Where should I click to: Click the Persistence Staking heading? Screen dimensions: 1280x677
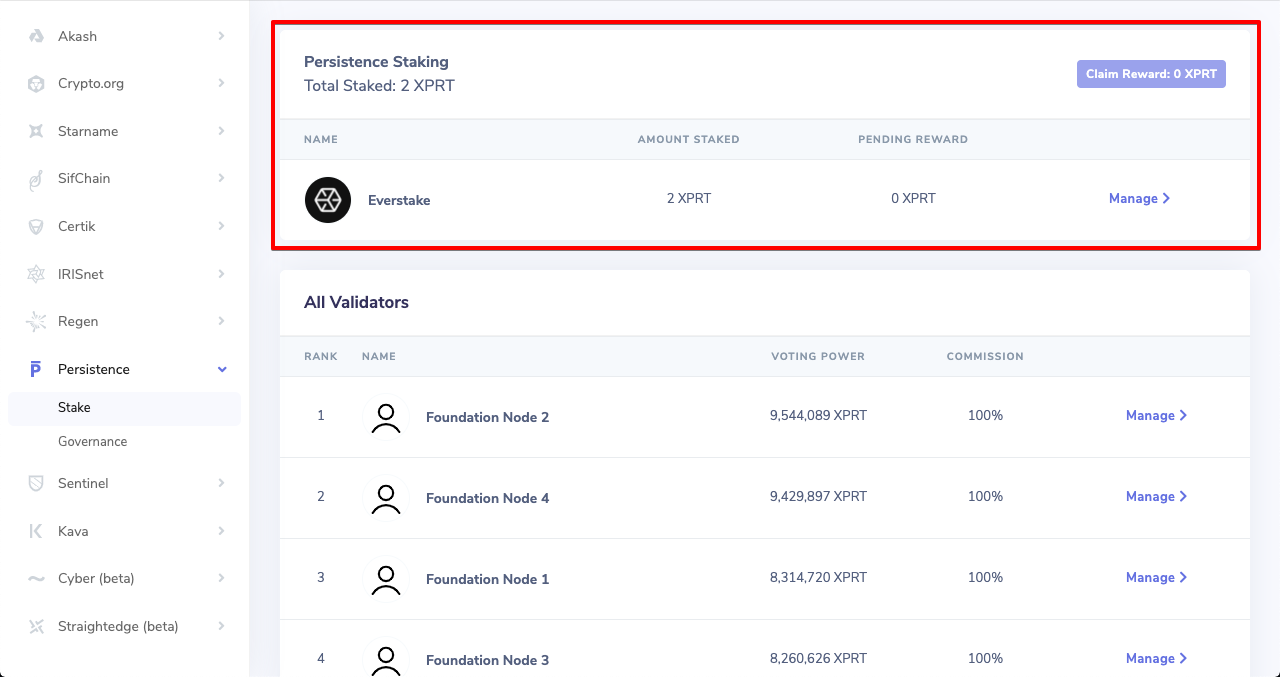coord(376,62)
